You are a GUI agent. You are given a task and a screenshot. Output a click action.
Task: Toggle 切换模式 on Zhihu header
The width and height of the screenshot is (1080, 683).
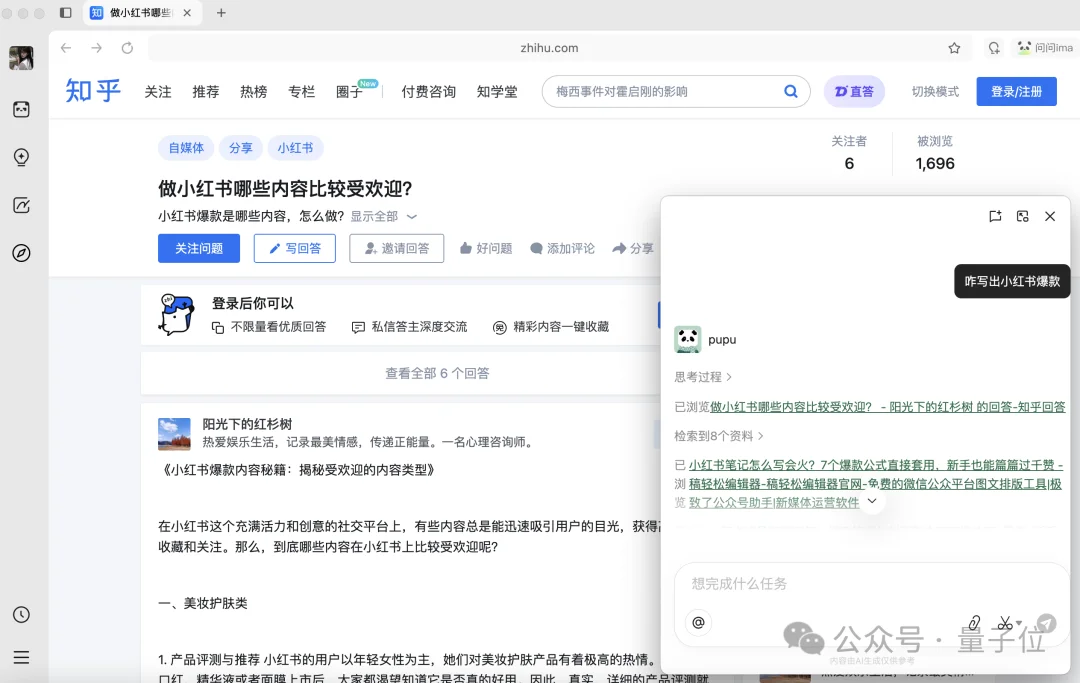point(934,91)
